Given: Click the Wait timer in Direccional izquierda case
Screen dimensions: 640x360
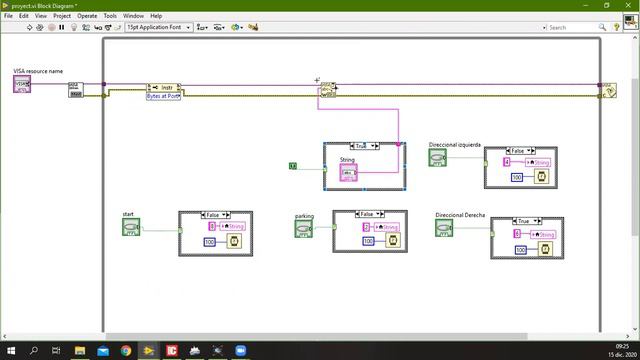Looking at the screenshot, I should [541, 177].
